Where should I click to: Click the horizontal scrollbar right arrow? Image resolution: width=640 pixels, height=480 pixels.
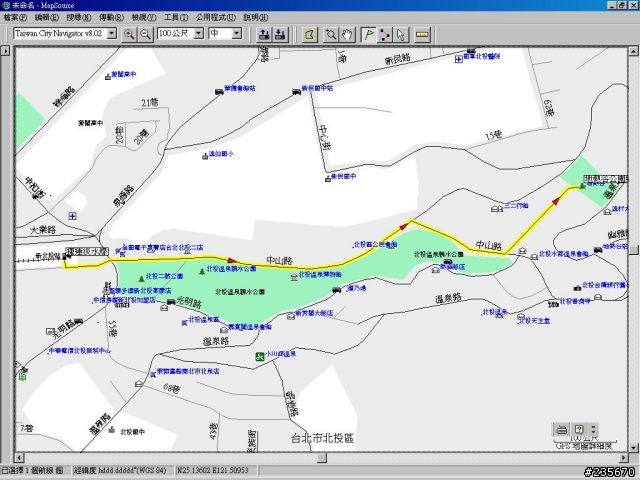pos(623,458)
